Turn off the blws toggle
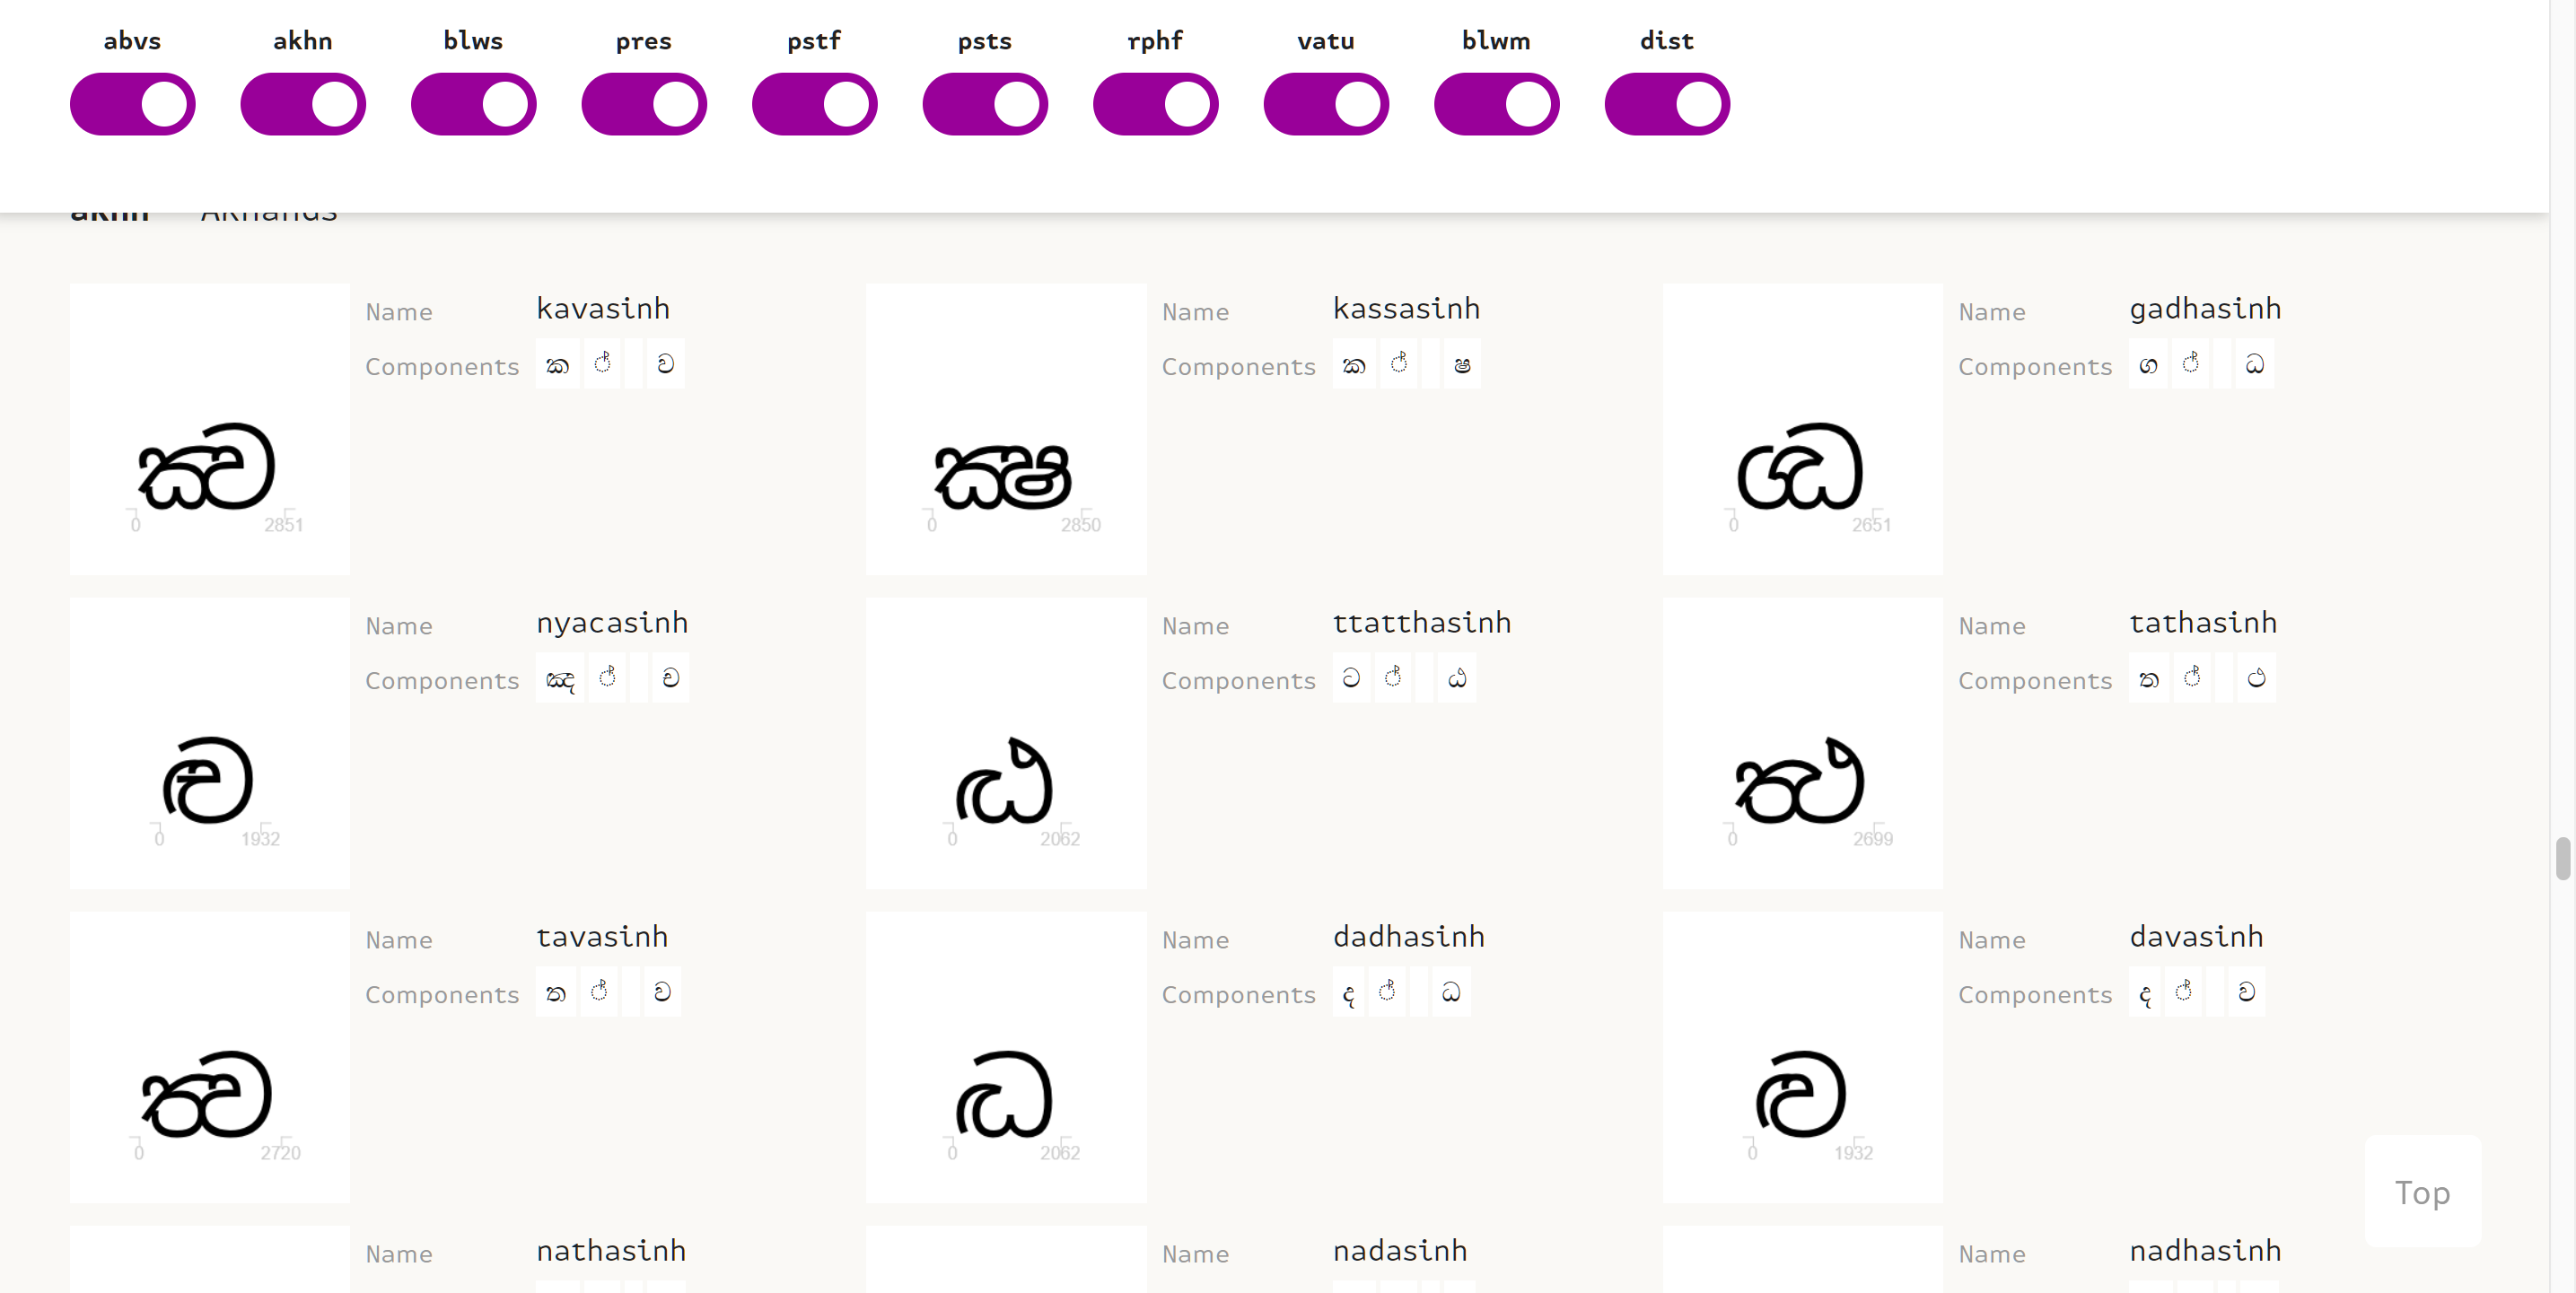 [x=473, y=104]
